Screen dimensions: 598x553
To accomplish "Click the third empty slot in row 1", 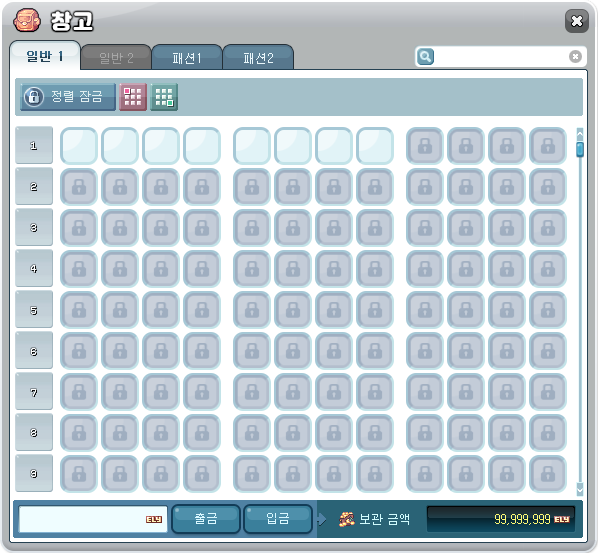I will tap(161, 146).
